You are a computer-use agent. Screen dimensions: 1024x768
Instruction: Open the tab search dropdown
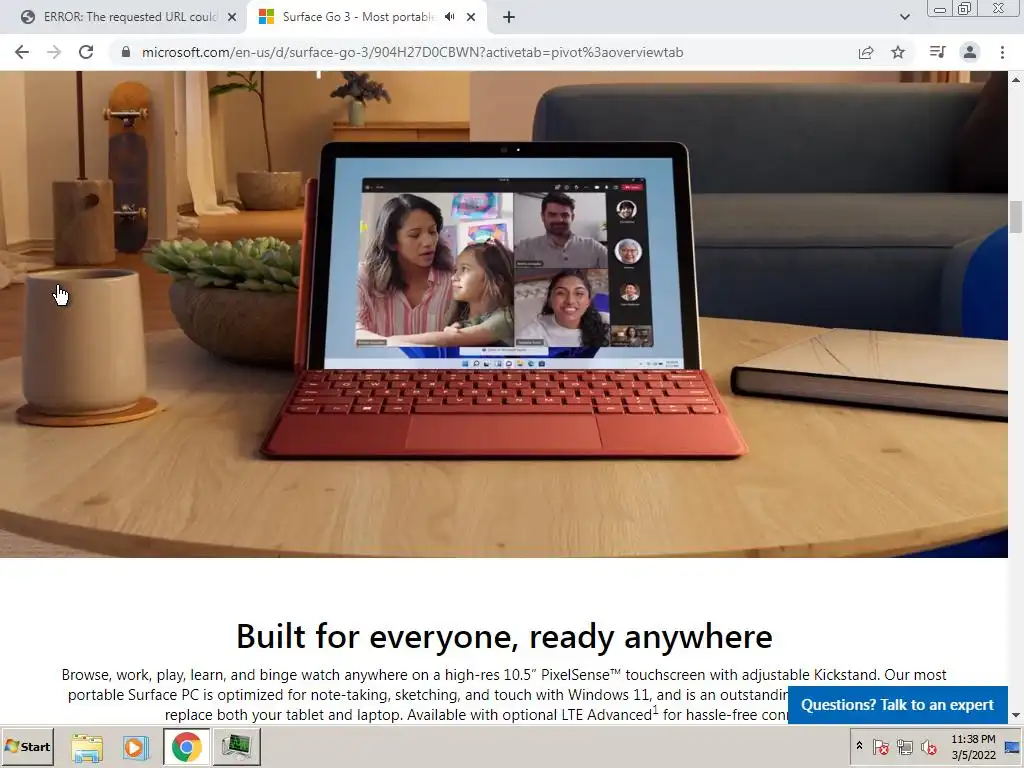pyautogui.click(x=904, y=17)
